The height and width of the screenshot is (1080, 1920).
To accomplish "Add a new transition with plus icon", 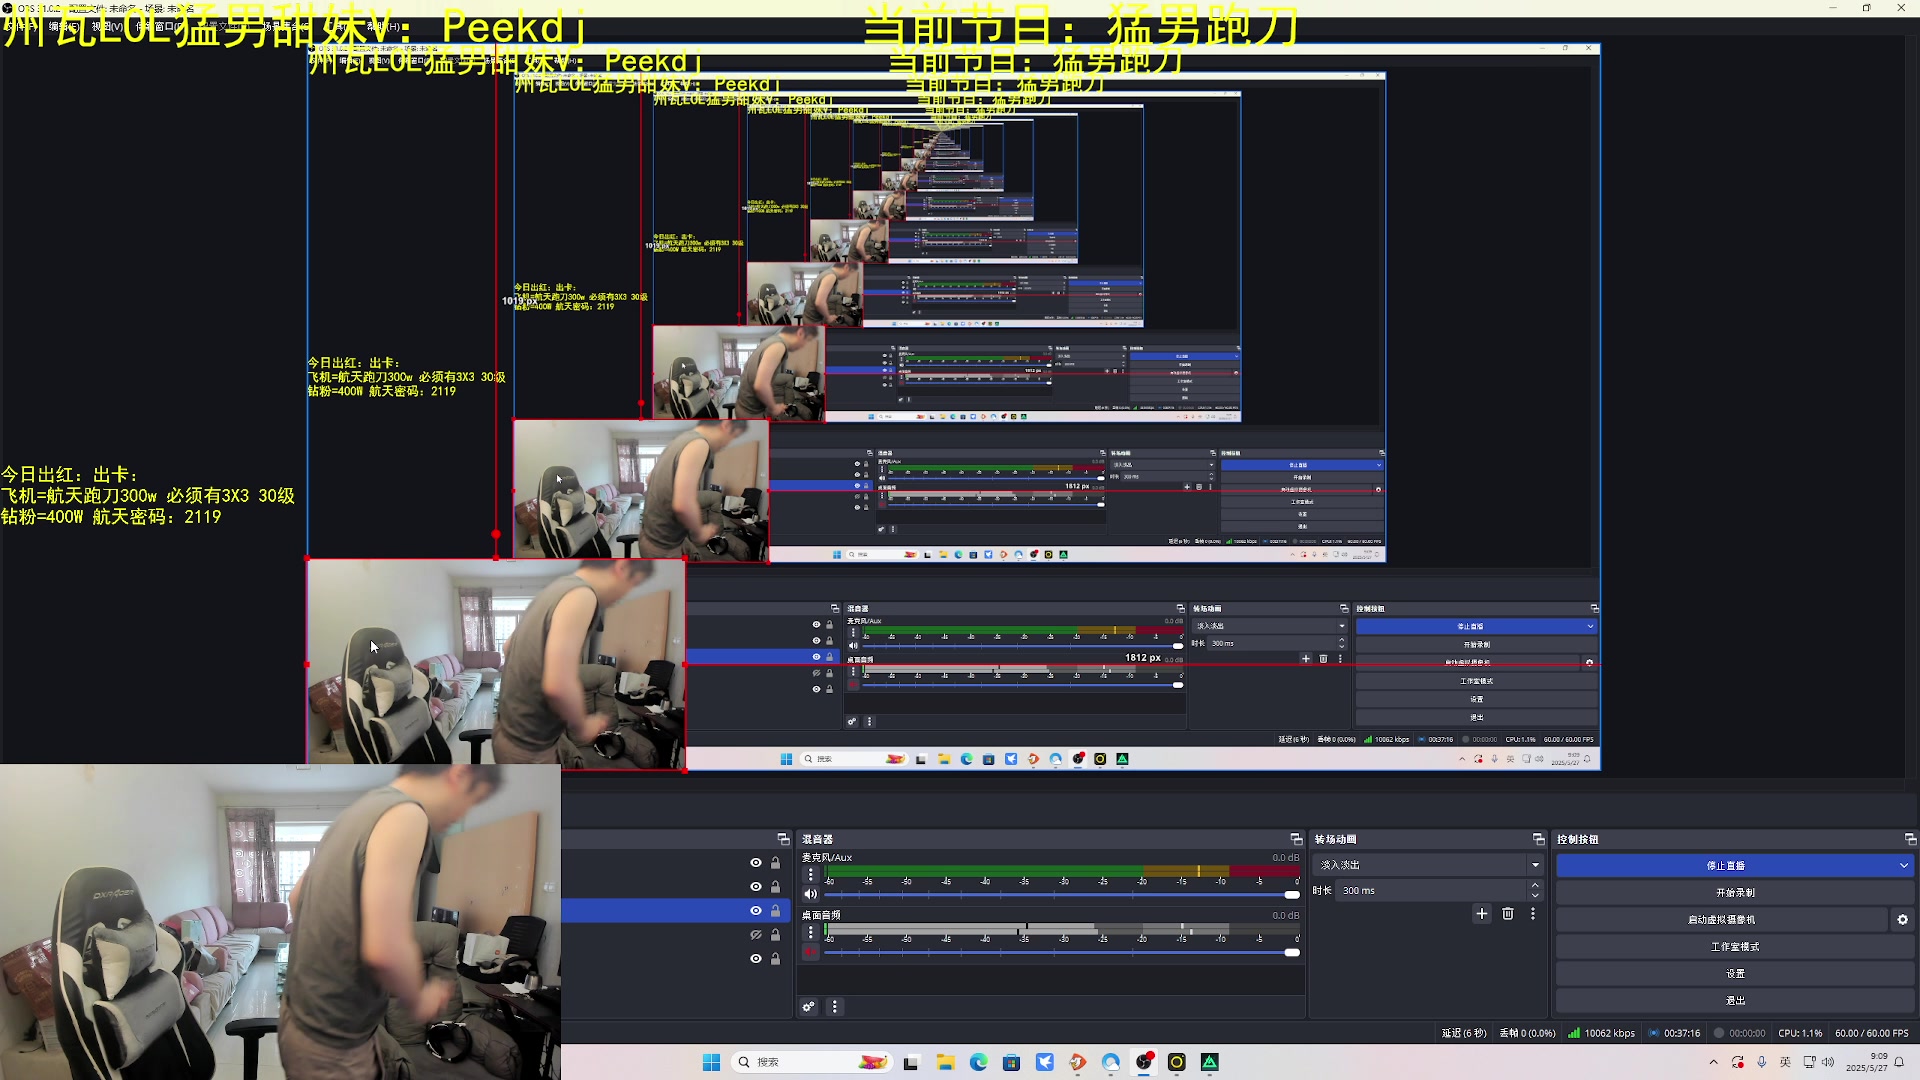I will [1482, 914].
